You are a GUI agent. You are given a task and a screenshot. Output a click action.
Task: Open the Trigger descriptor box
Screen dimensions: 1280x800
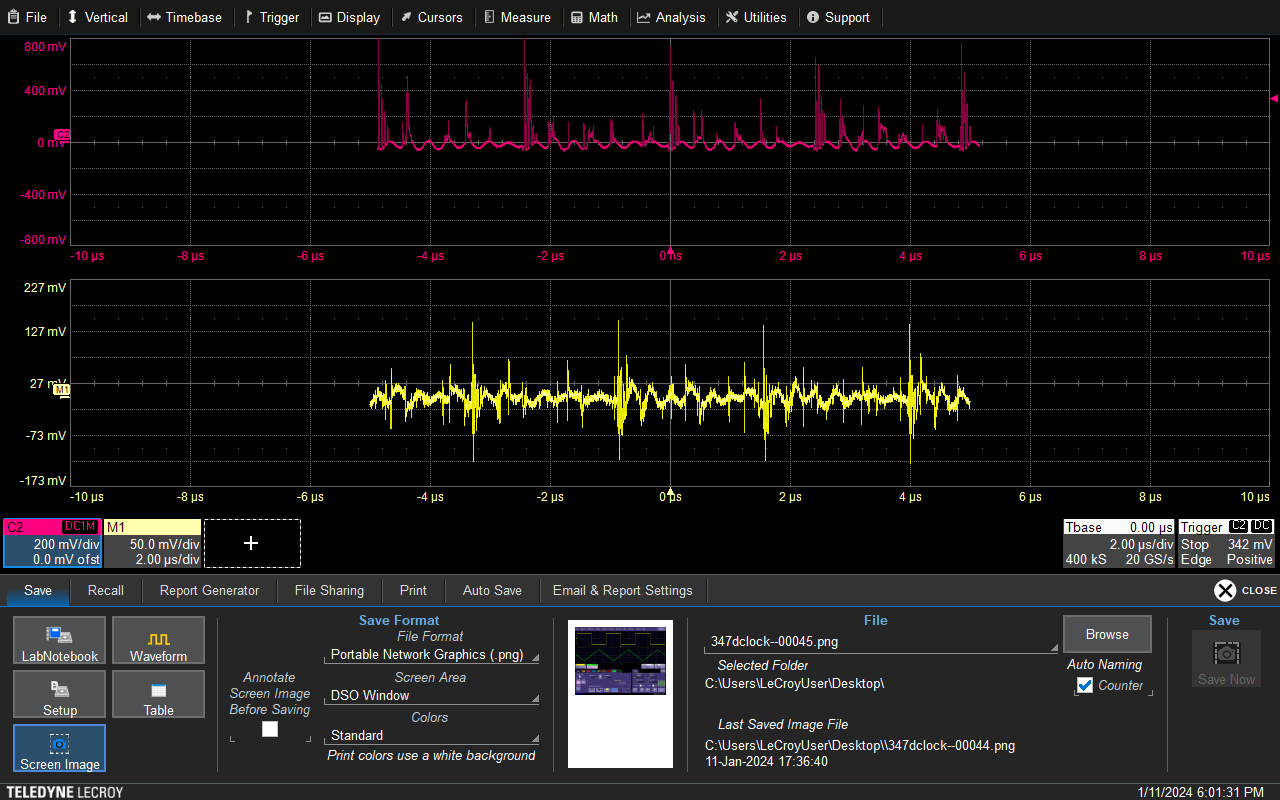1227,543
